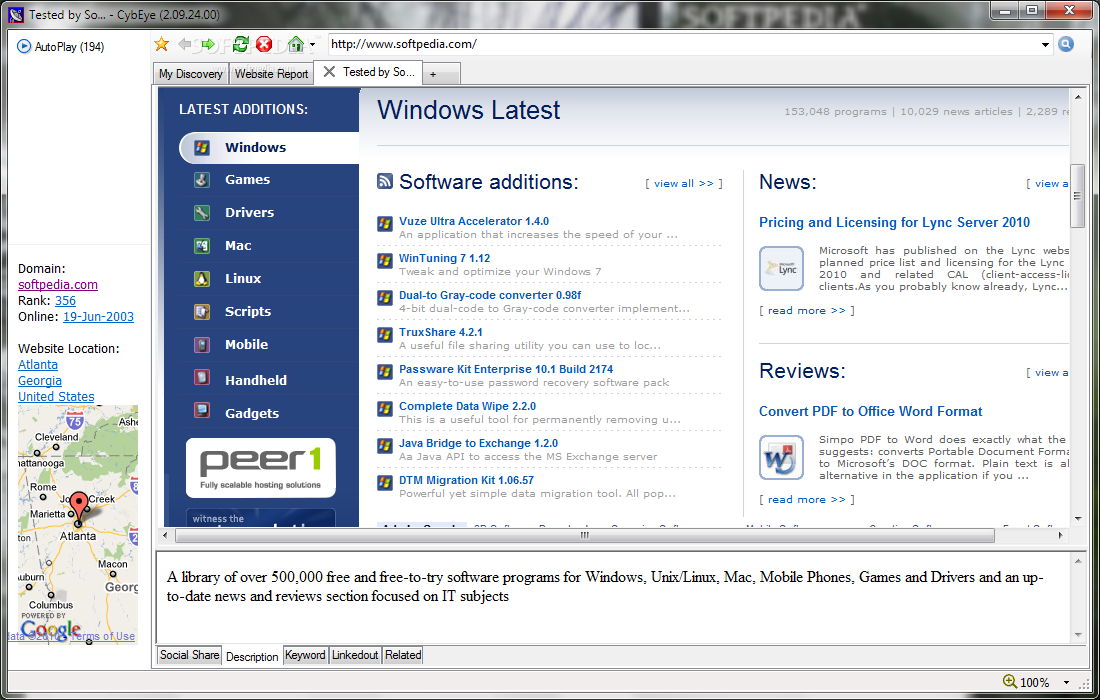Click the PDF to Word review thumbnail
The width and height of the screenshot is (1100, 700).
782,457
